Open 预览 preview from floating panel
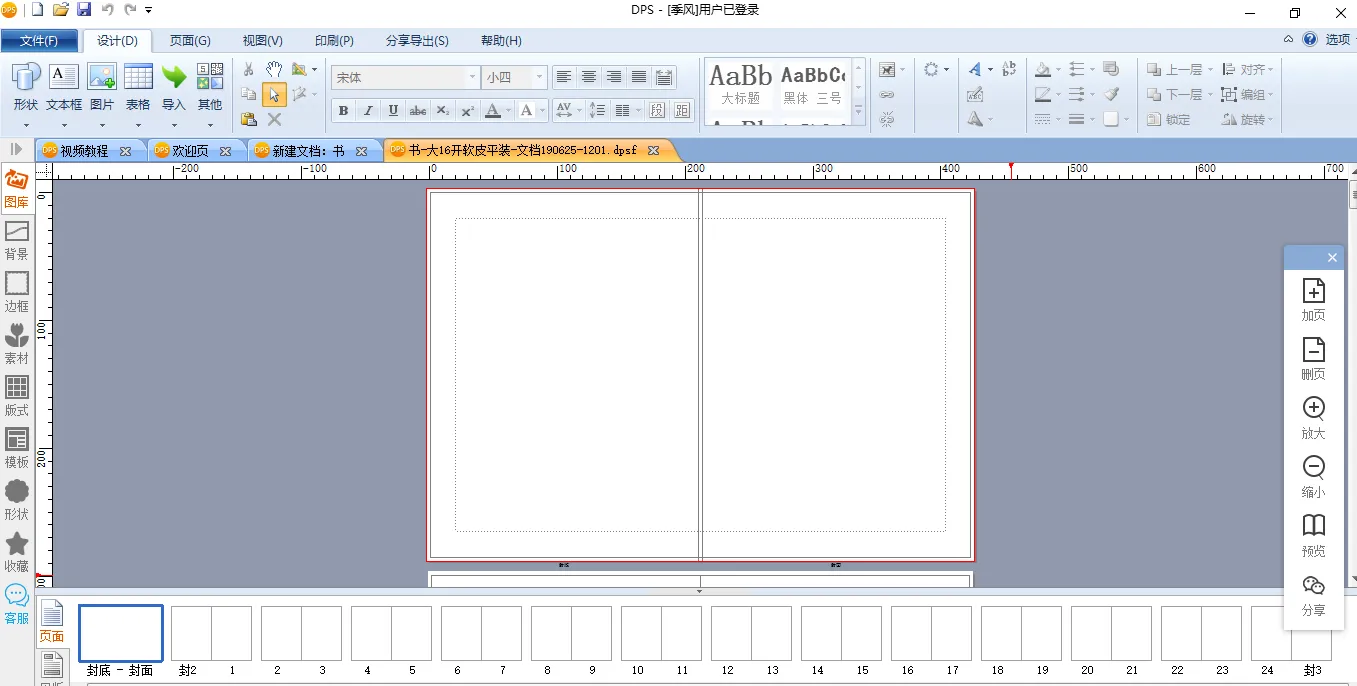The width and height of the screenshot is (1357, 686). 1313,535
